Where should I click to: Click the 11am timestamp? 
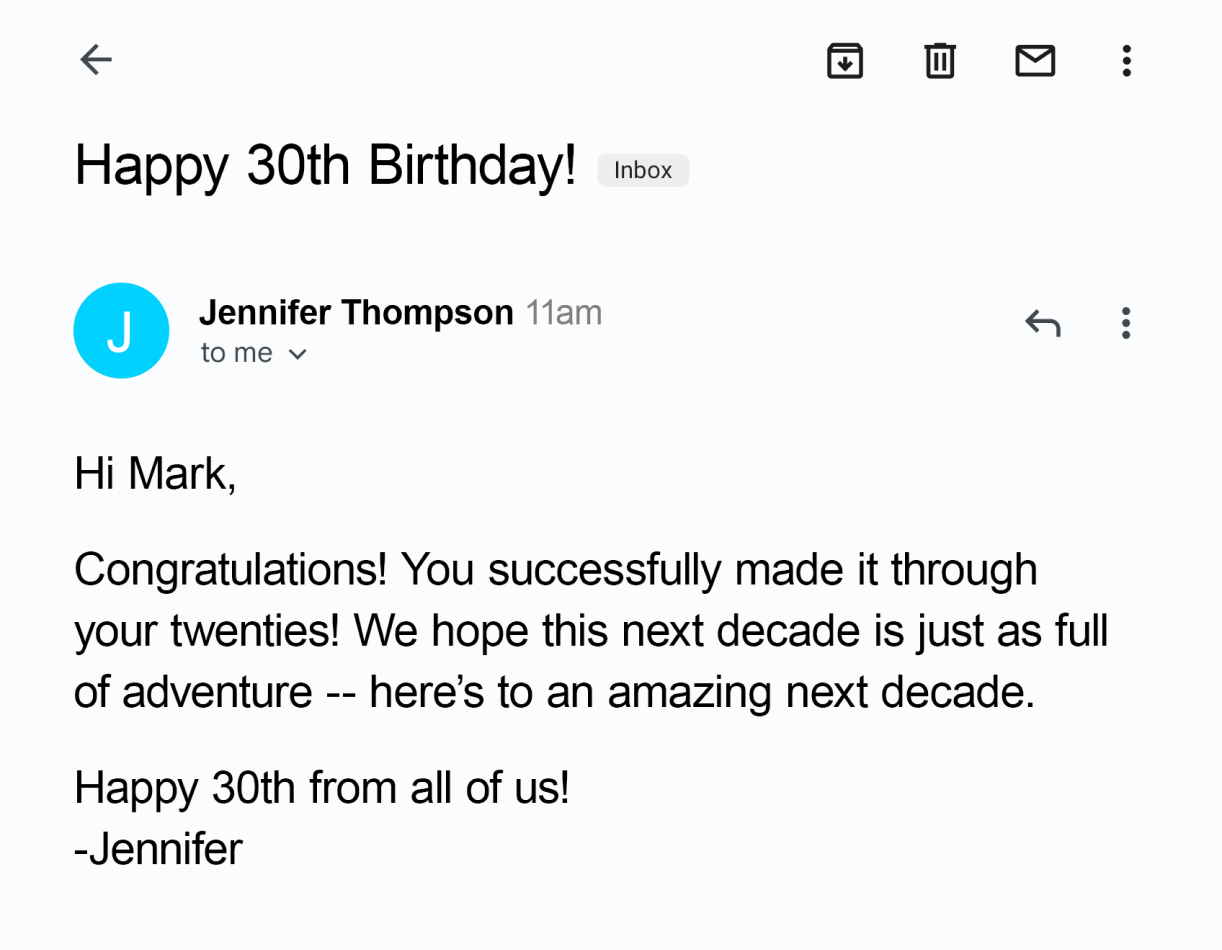pos(564,313)
